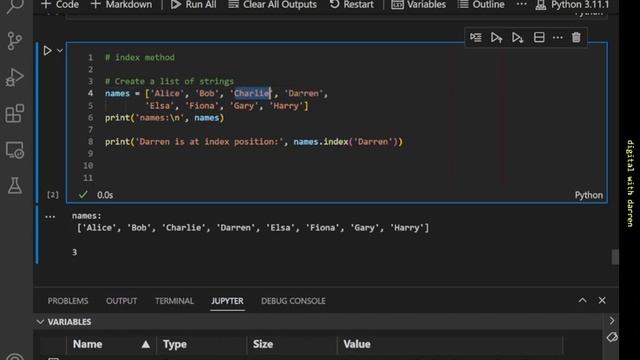This screenshot has height=360, width=640.
Task: Execute cell and below from toolbar
Action: (x=518, y=38)
